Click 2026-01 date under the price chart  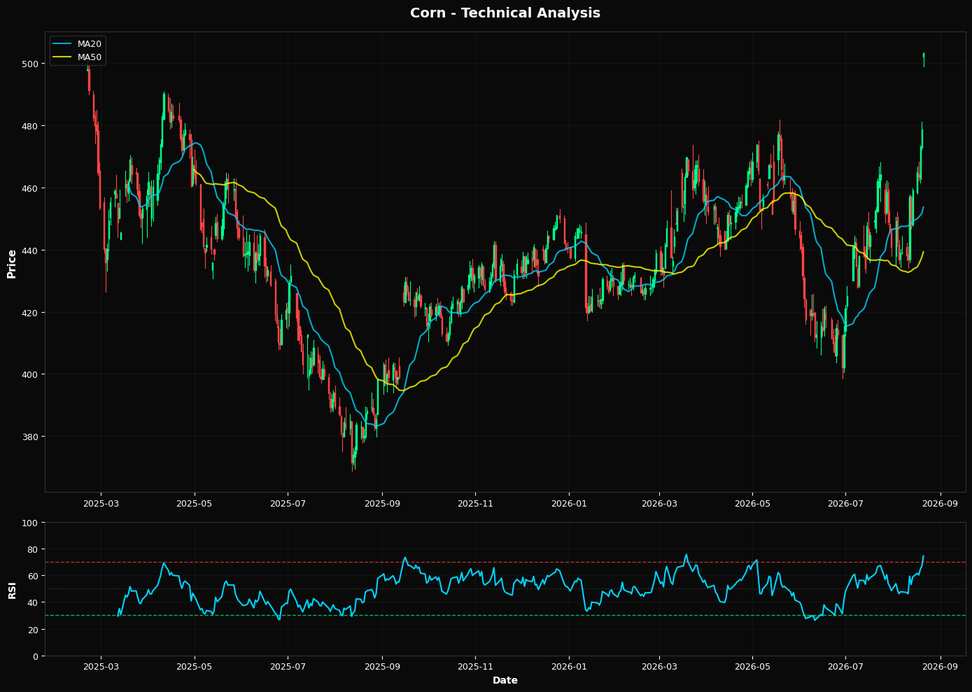click(569, 504)
